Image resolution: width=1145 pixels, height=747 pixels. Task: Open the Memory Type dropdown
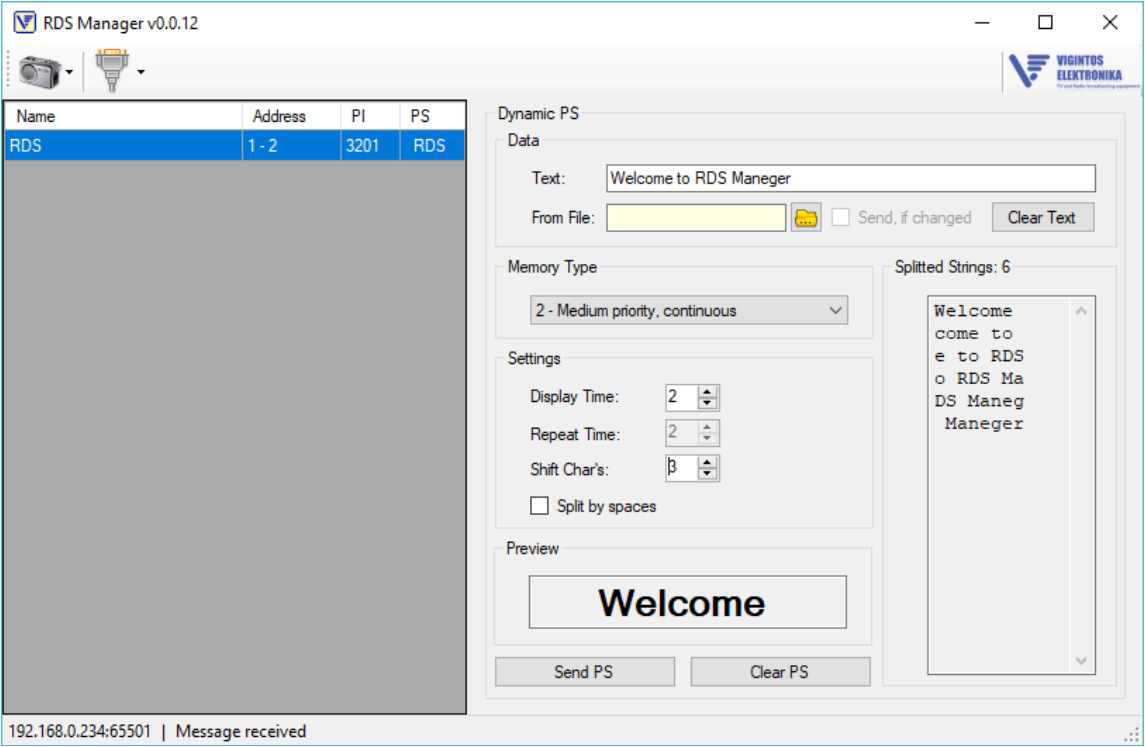pos(689,310)
